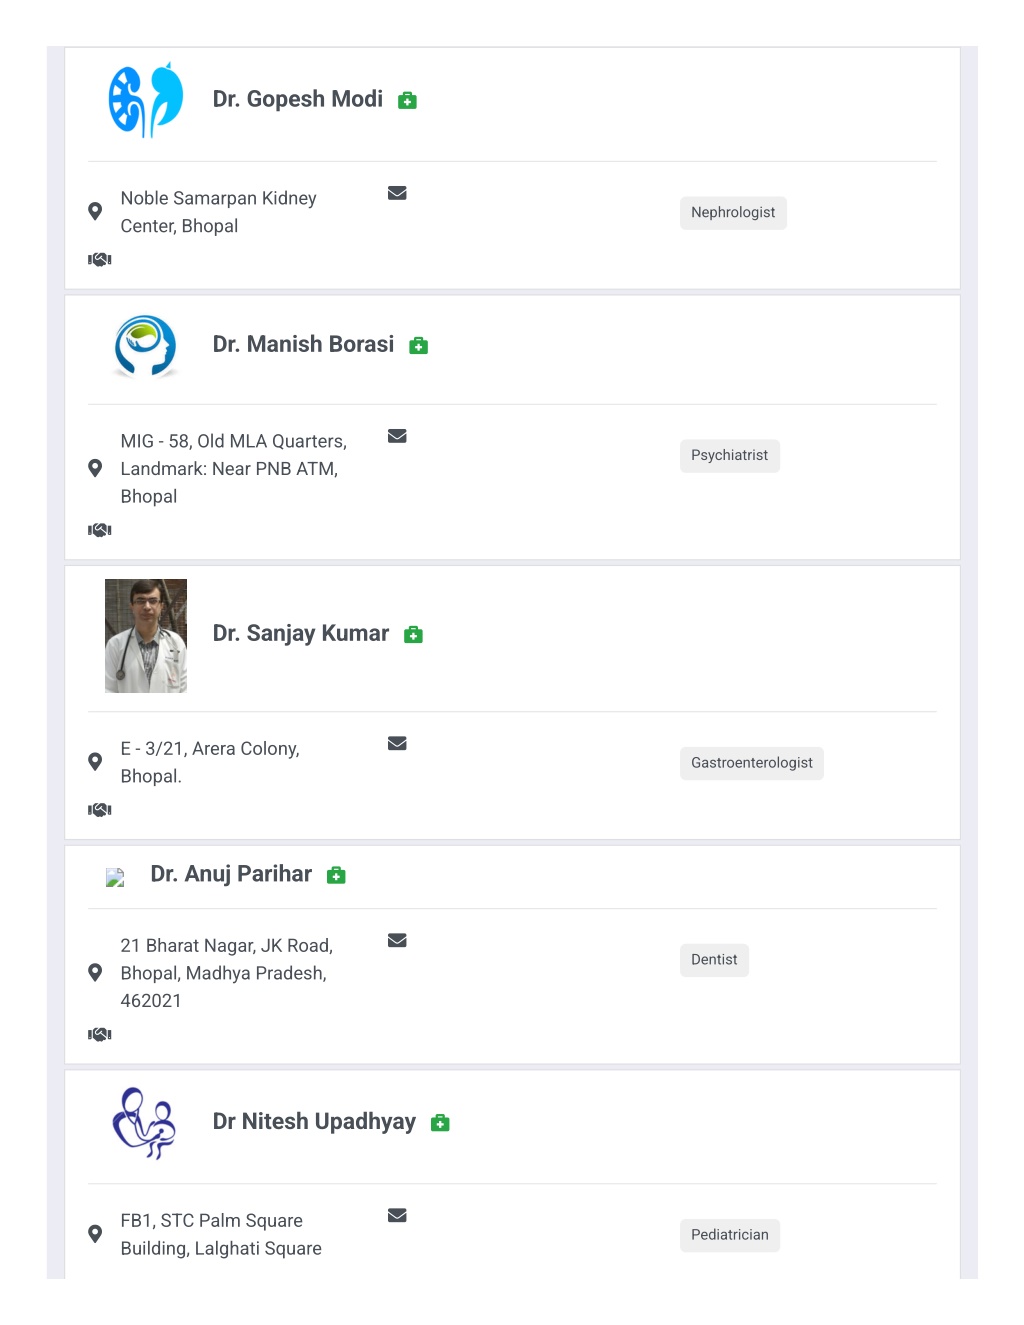Select the Nephrologist specialty tag
The height and width of the screenshot is (1325, 1024).
click(733, 213)
